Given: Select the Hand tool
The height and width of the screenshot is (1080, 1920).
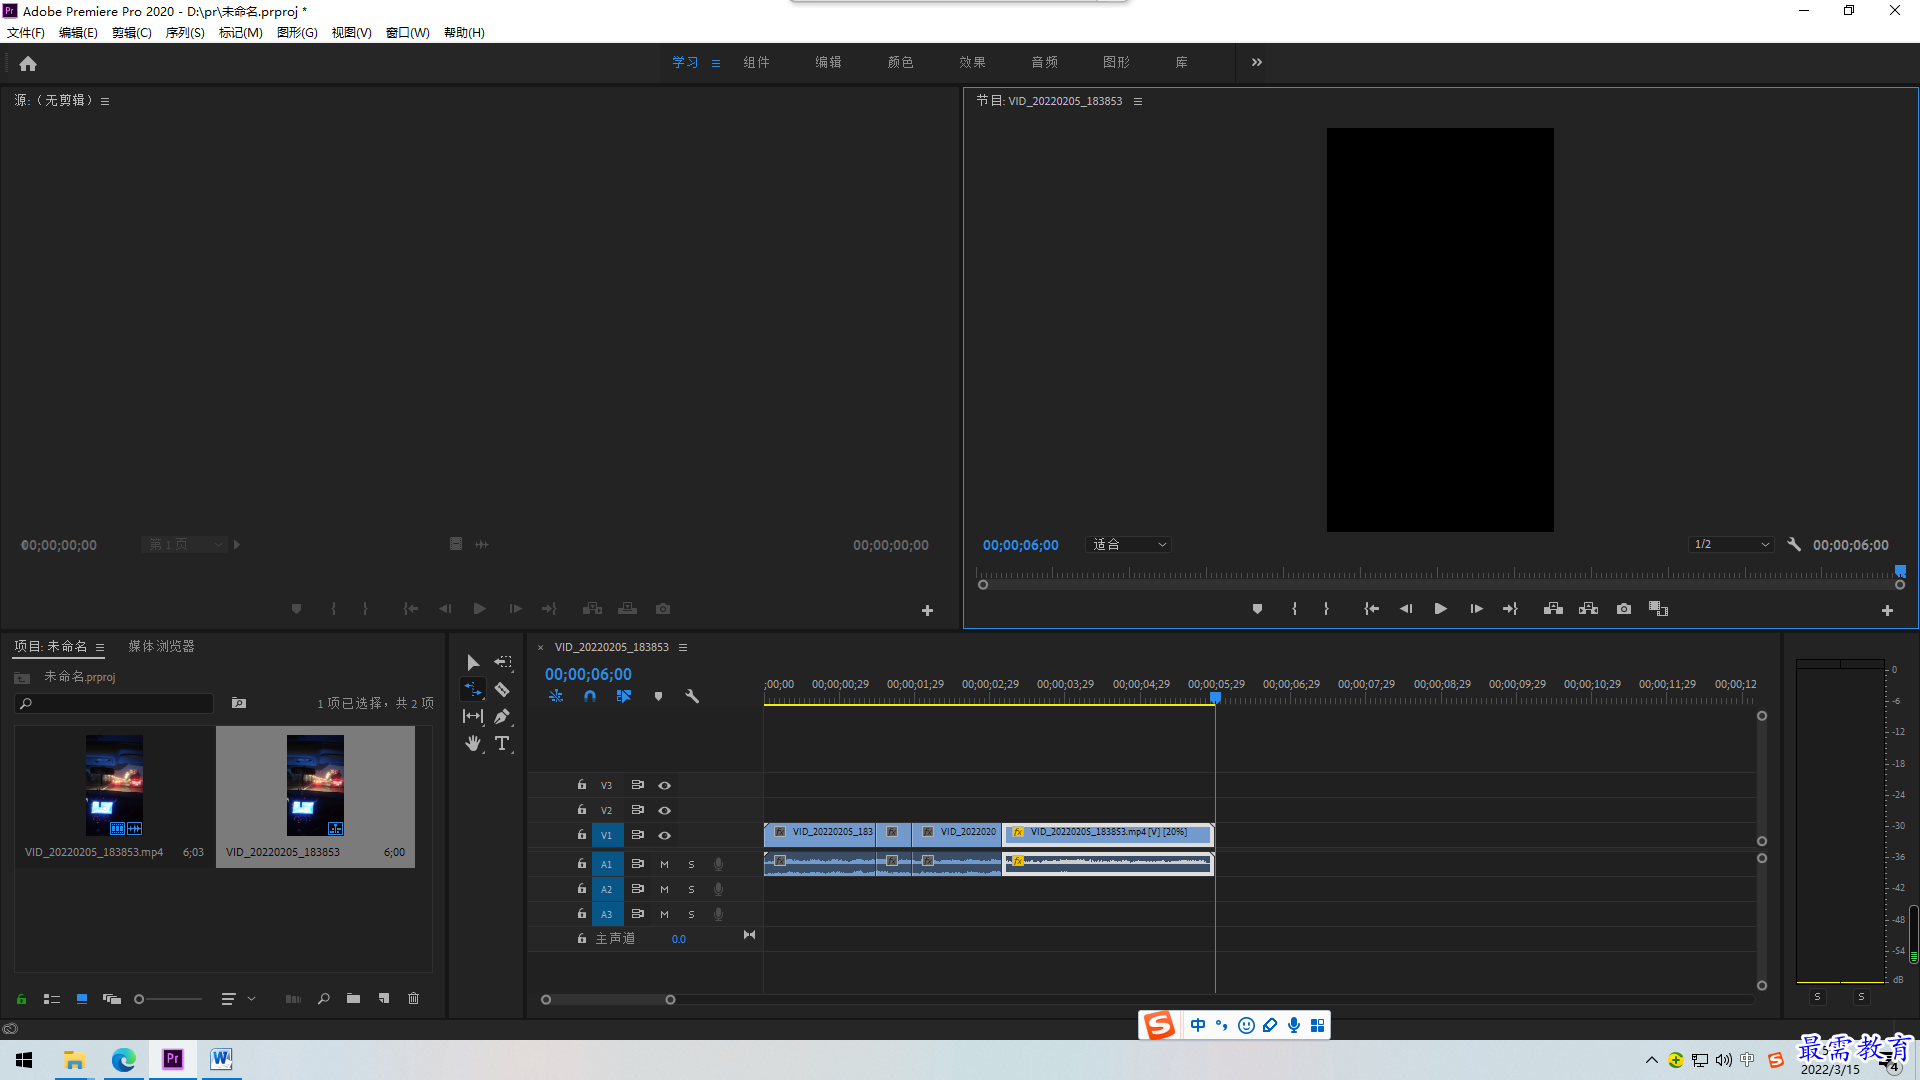Looking at the screenshot, I should [x=473, y=743].
